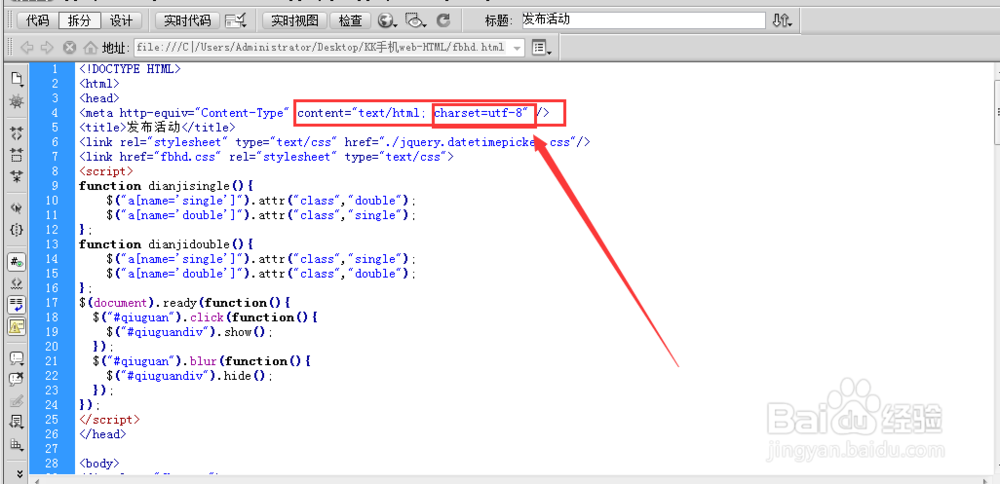Viewport: 1000px width, 484px height.
Task: Show more coding toolbar tools chevron
Action: click(x=19, y=474)
